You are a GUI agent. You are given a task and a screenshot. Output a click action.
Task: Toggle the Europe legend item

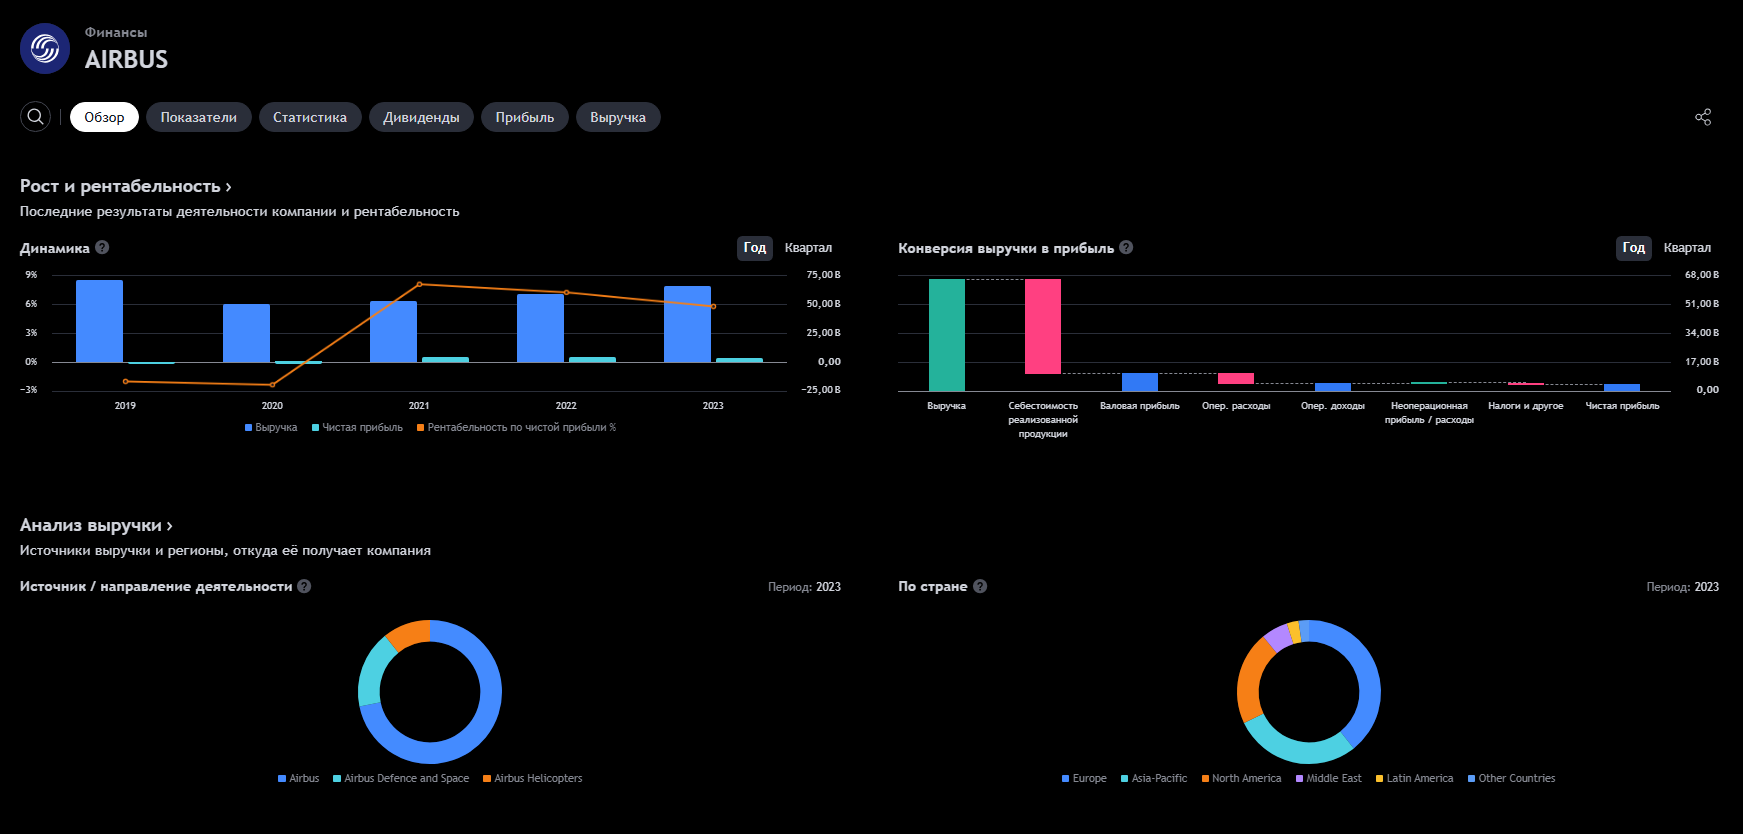[1084, 778]
